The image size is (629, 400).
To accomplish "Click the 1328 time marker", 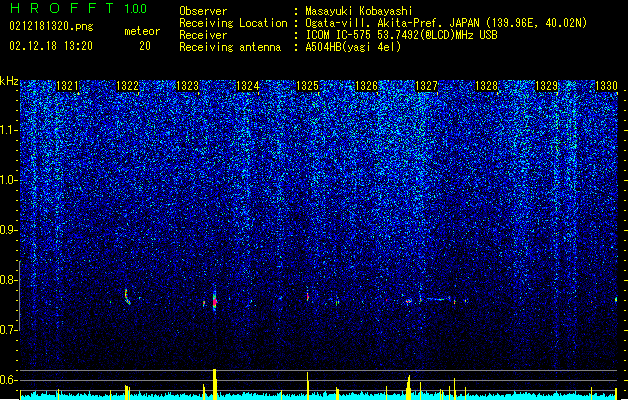I will pyautogui.click(x=487, y=86).
